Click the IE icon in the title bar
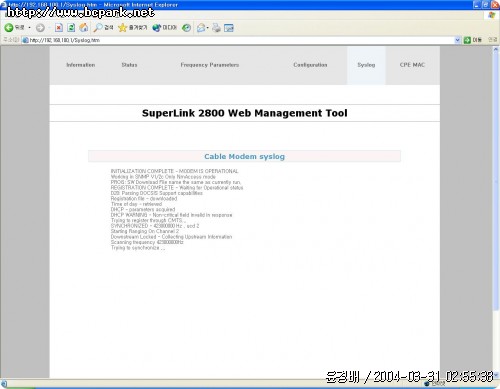Screen dimensions: 500x389 coord(3,4)
